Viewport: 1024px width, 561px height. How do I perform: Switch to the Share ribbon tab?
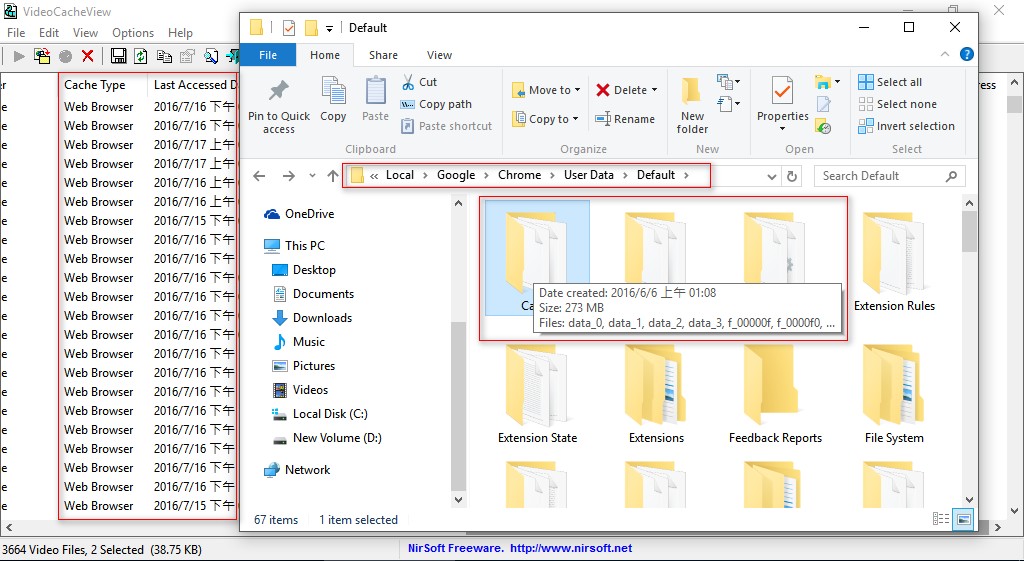pyautogui.click(x=383, y=55)
